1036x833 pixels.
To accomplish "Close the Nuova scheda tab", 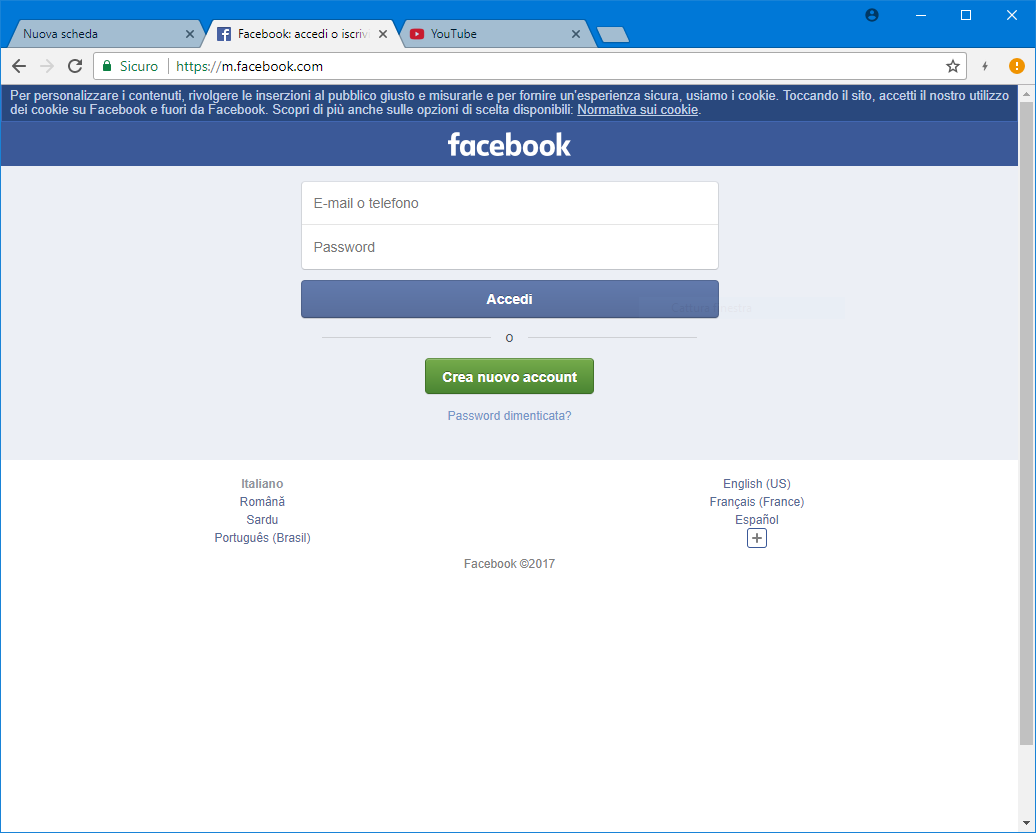I will pyautogui.click(x=190, y=34).
